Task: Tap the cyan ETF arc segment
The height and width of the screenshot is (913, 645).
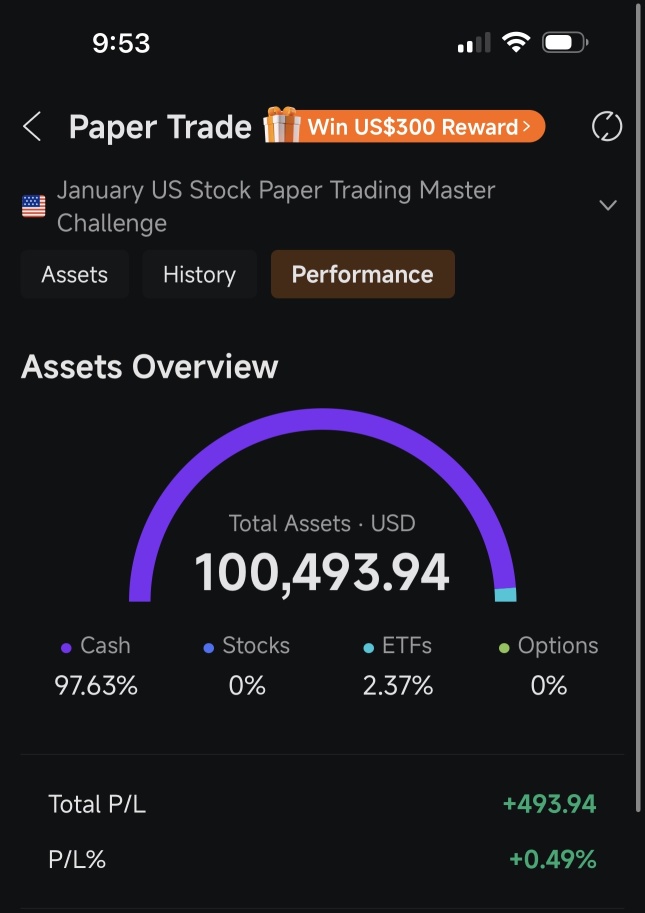Action: pos(505,594)
